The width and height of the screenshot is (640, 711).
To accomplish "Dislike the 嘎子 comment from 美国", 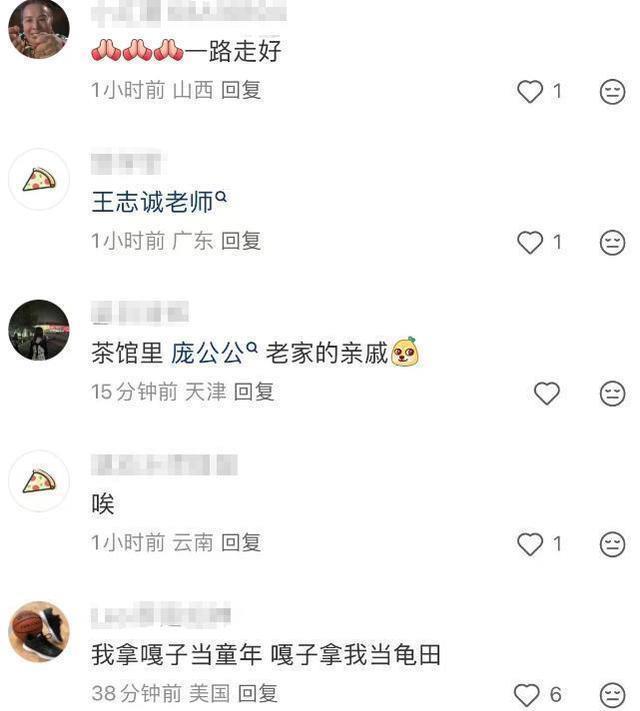I will [x=612, y=695].
